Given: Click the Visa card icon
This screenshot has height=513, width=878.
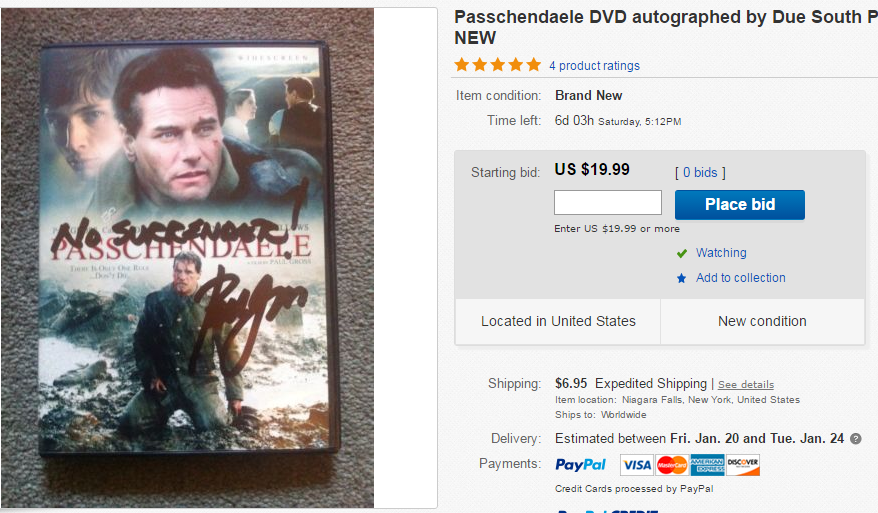Looking at the screenshot, I should [636, 464].
